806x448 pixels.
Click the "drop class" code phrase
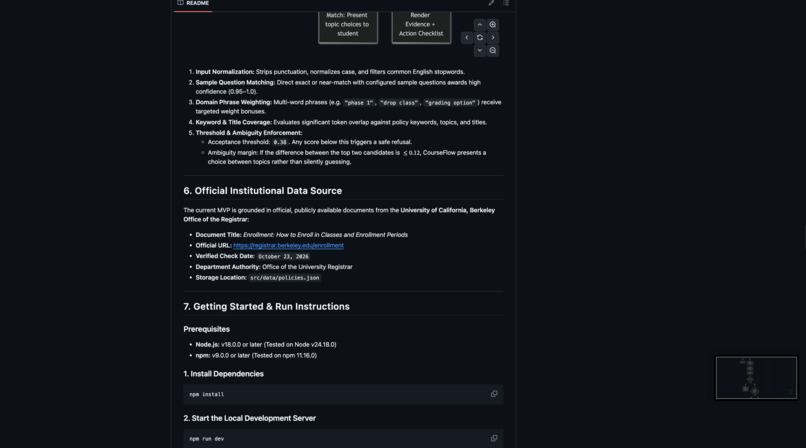point(399,103)
